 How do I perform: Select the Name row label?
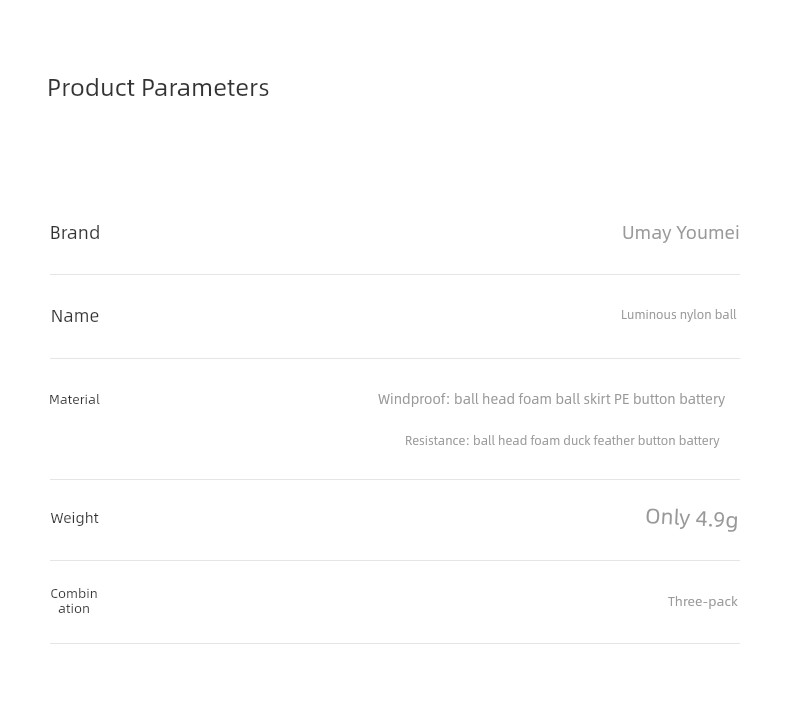tap(75, 316)
